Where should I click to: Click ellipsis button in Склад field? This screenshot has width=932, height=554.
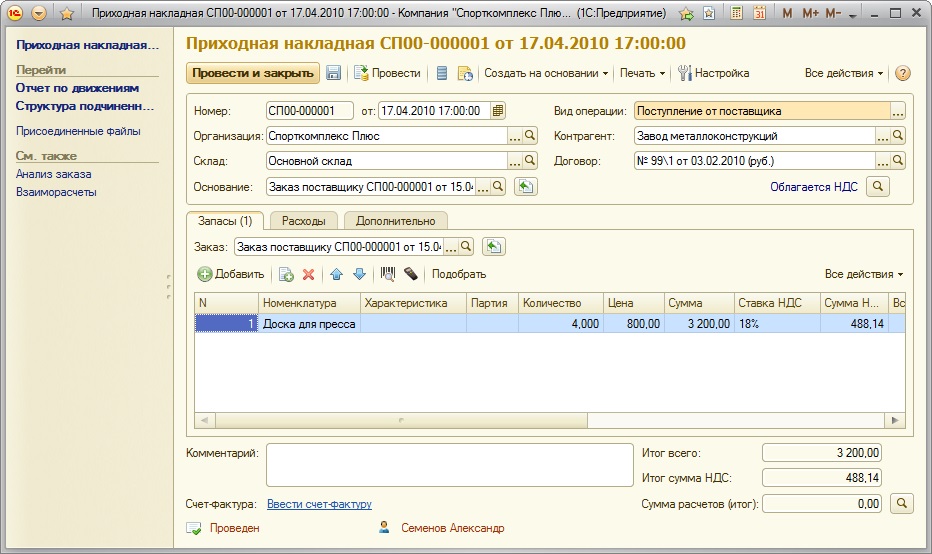[515, 161]
